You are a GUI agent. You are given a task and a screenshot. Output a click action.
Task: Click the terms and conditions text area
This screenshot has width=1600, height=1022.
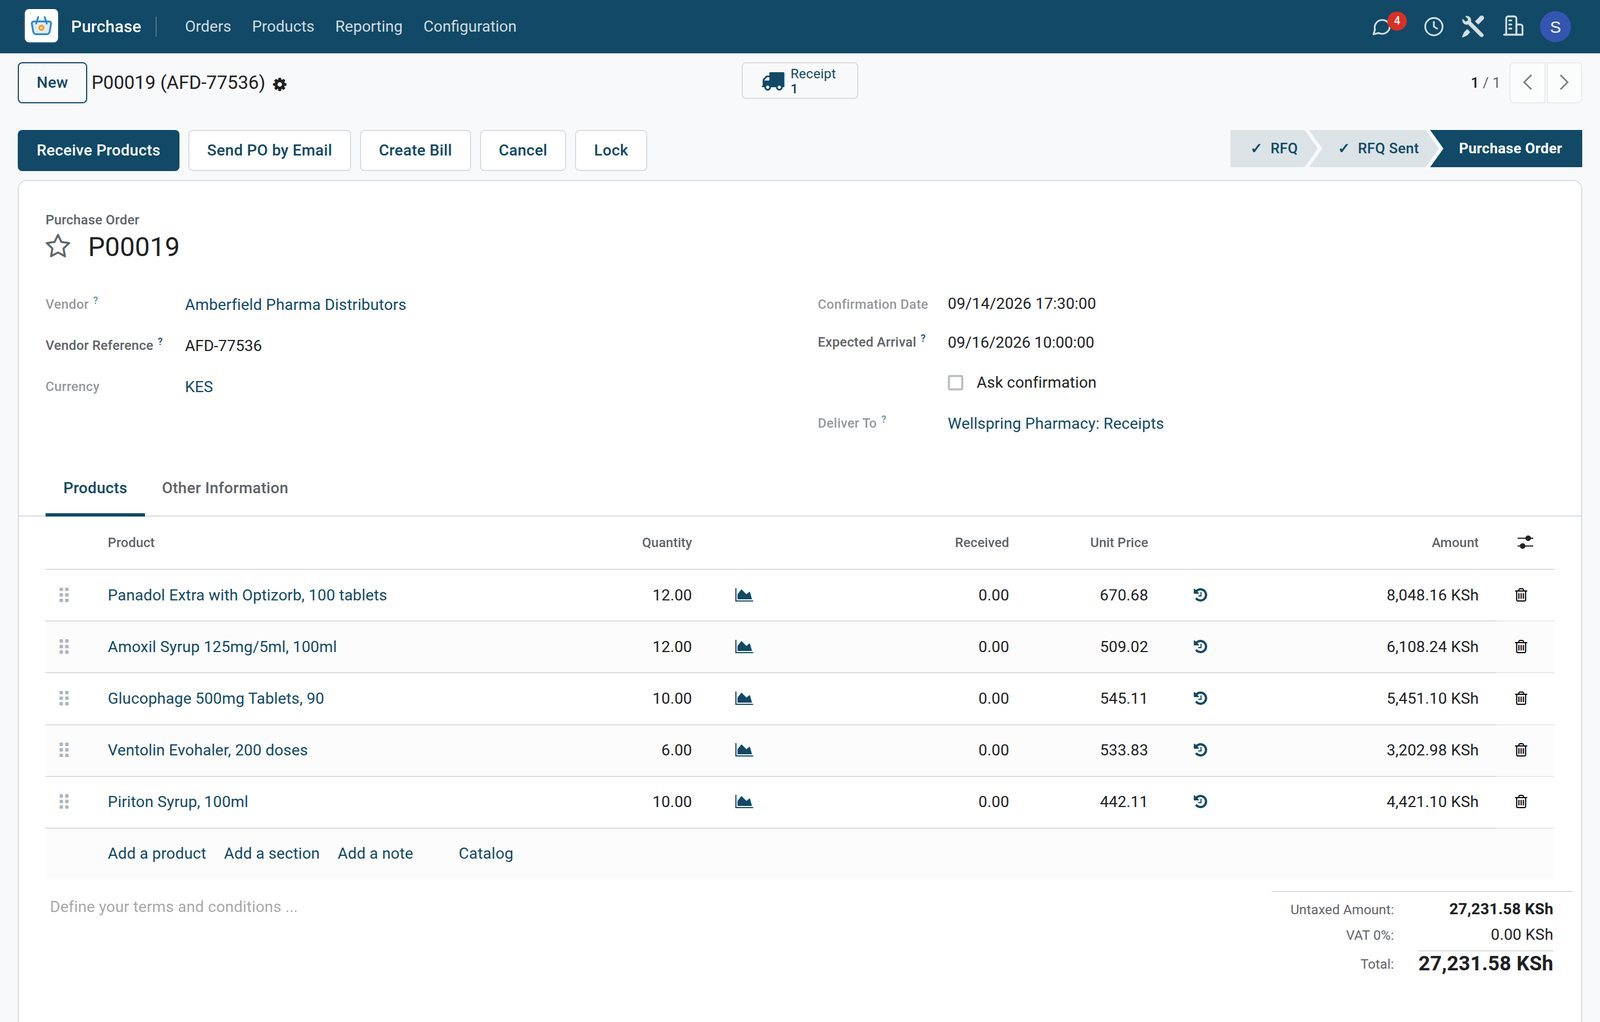coord(174,907)
